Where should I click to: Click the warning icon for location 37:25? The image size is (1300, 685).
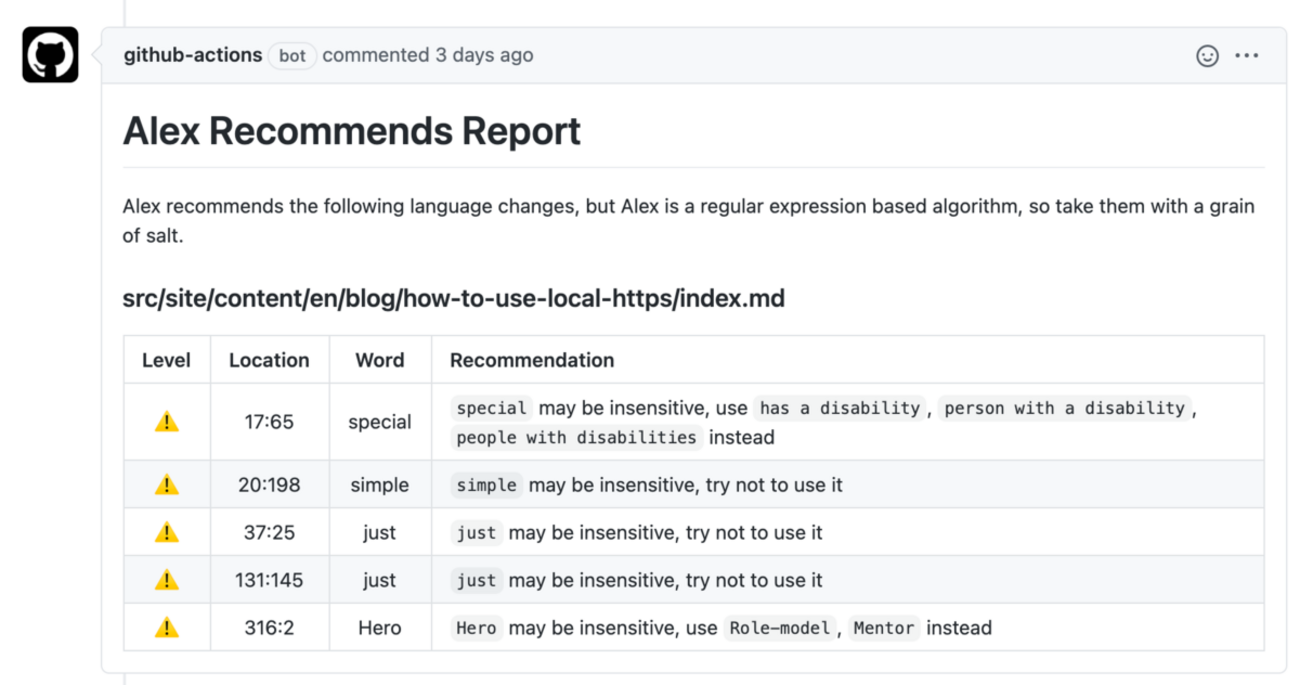(167, 533)
